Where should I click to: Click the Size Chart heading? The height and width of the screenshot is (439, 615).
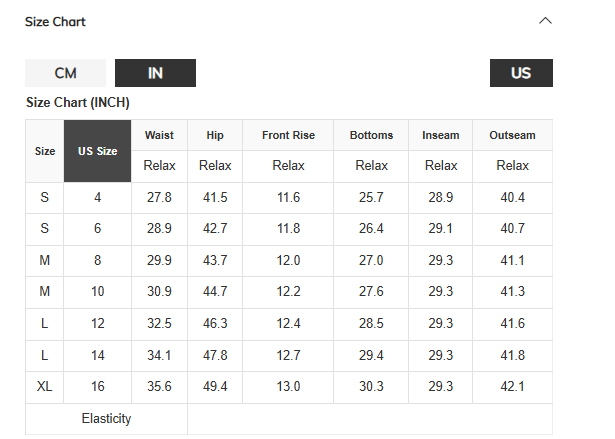tap(55, 21)
